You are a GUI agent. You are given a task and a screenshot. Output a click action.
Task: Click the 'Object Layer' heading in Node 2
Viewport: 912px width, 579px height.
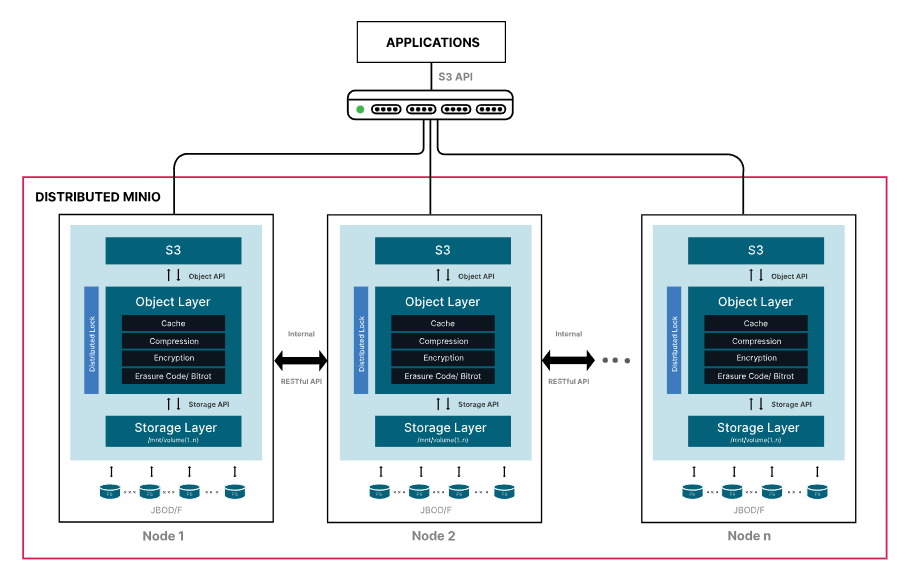coord(443,301)
